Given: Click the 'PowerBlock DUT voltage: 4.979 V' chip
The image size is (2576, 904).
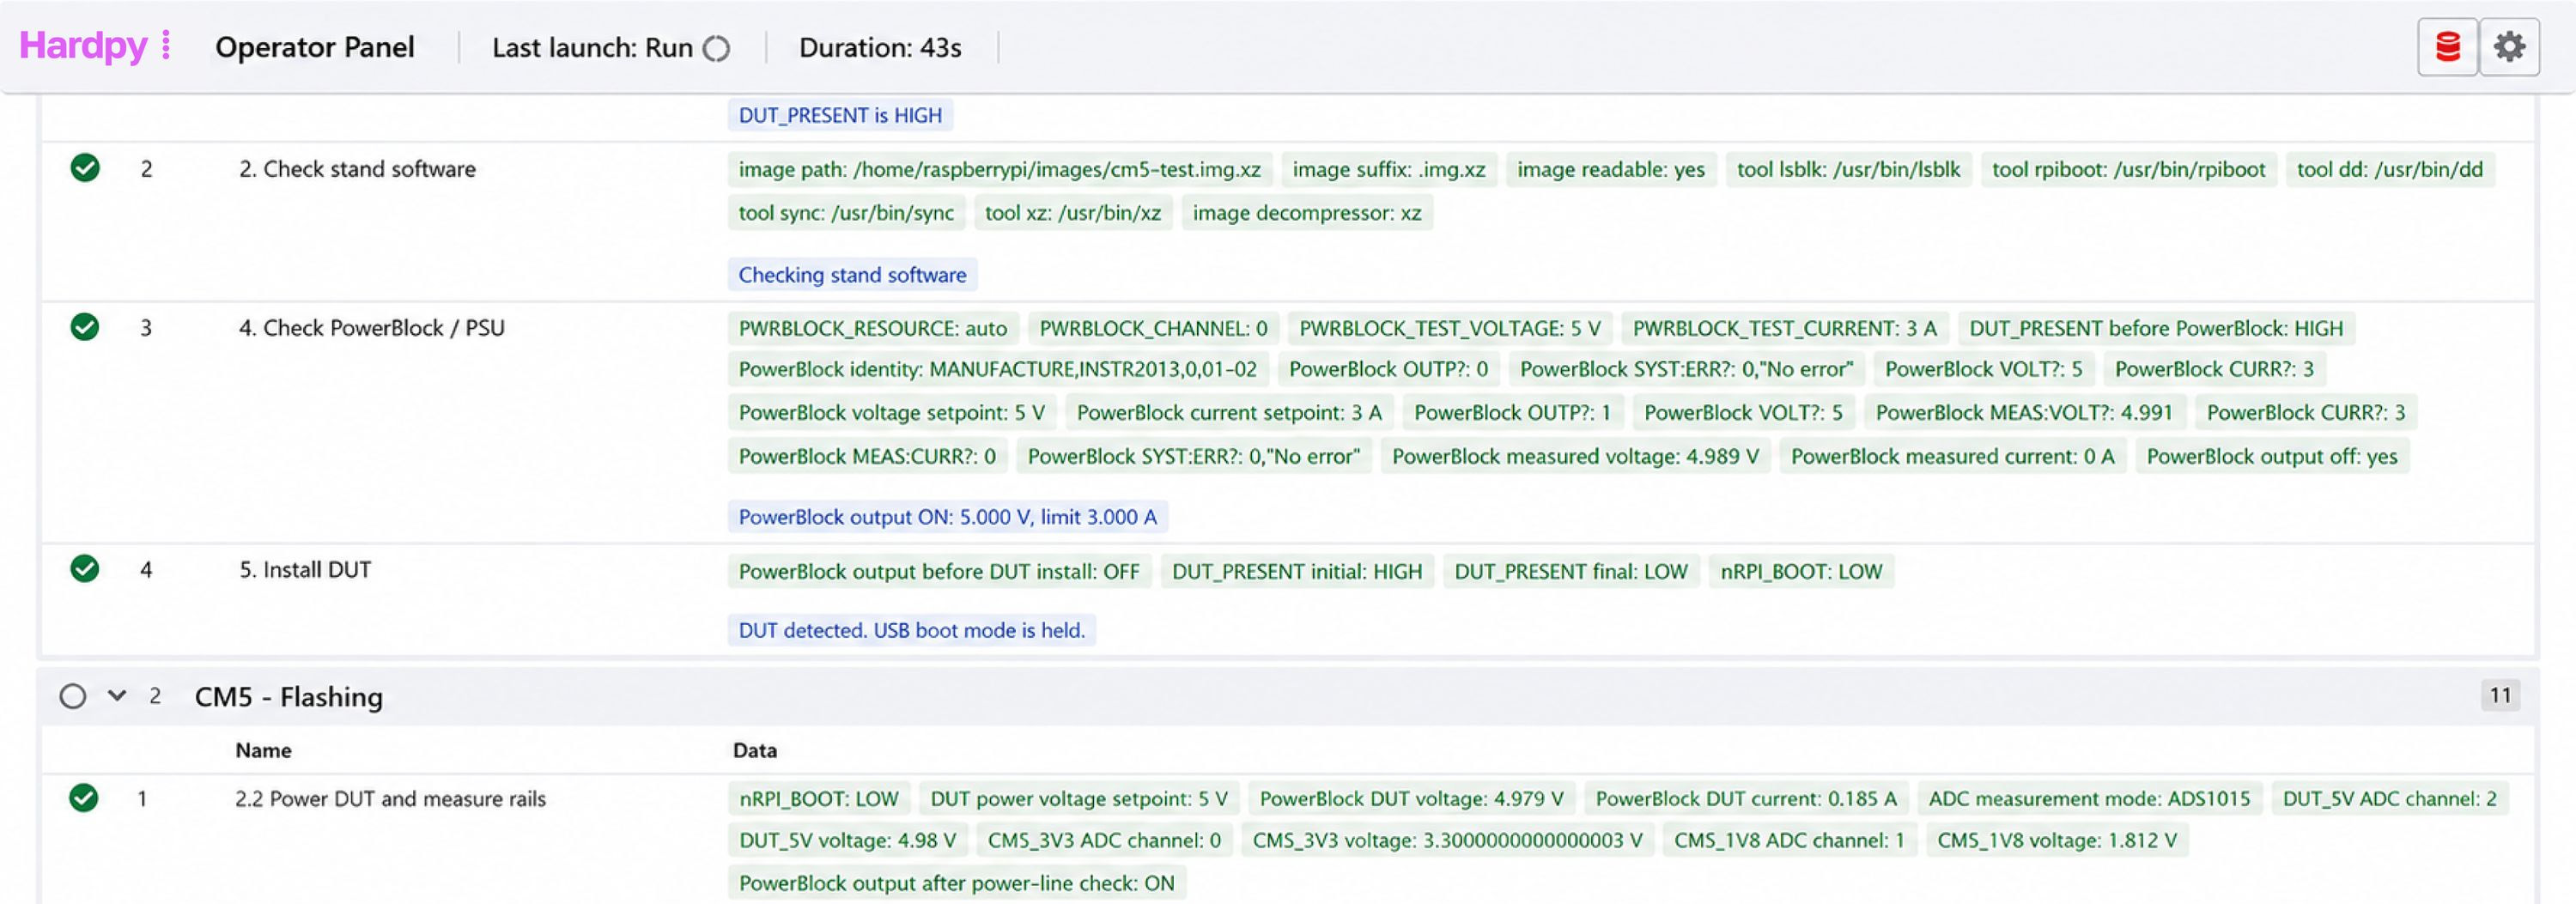Looking at the screenshot, I should click(x=1411, y=799).
